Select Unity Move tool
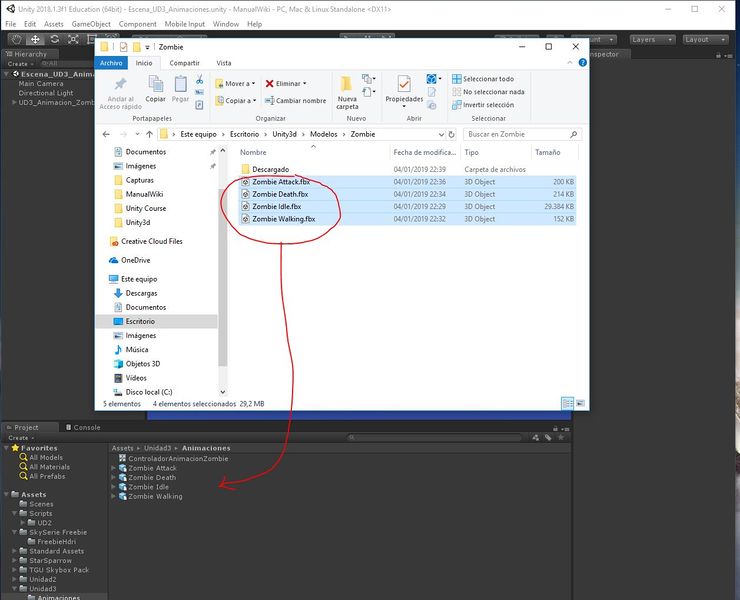 click(x=35, y=39)
